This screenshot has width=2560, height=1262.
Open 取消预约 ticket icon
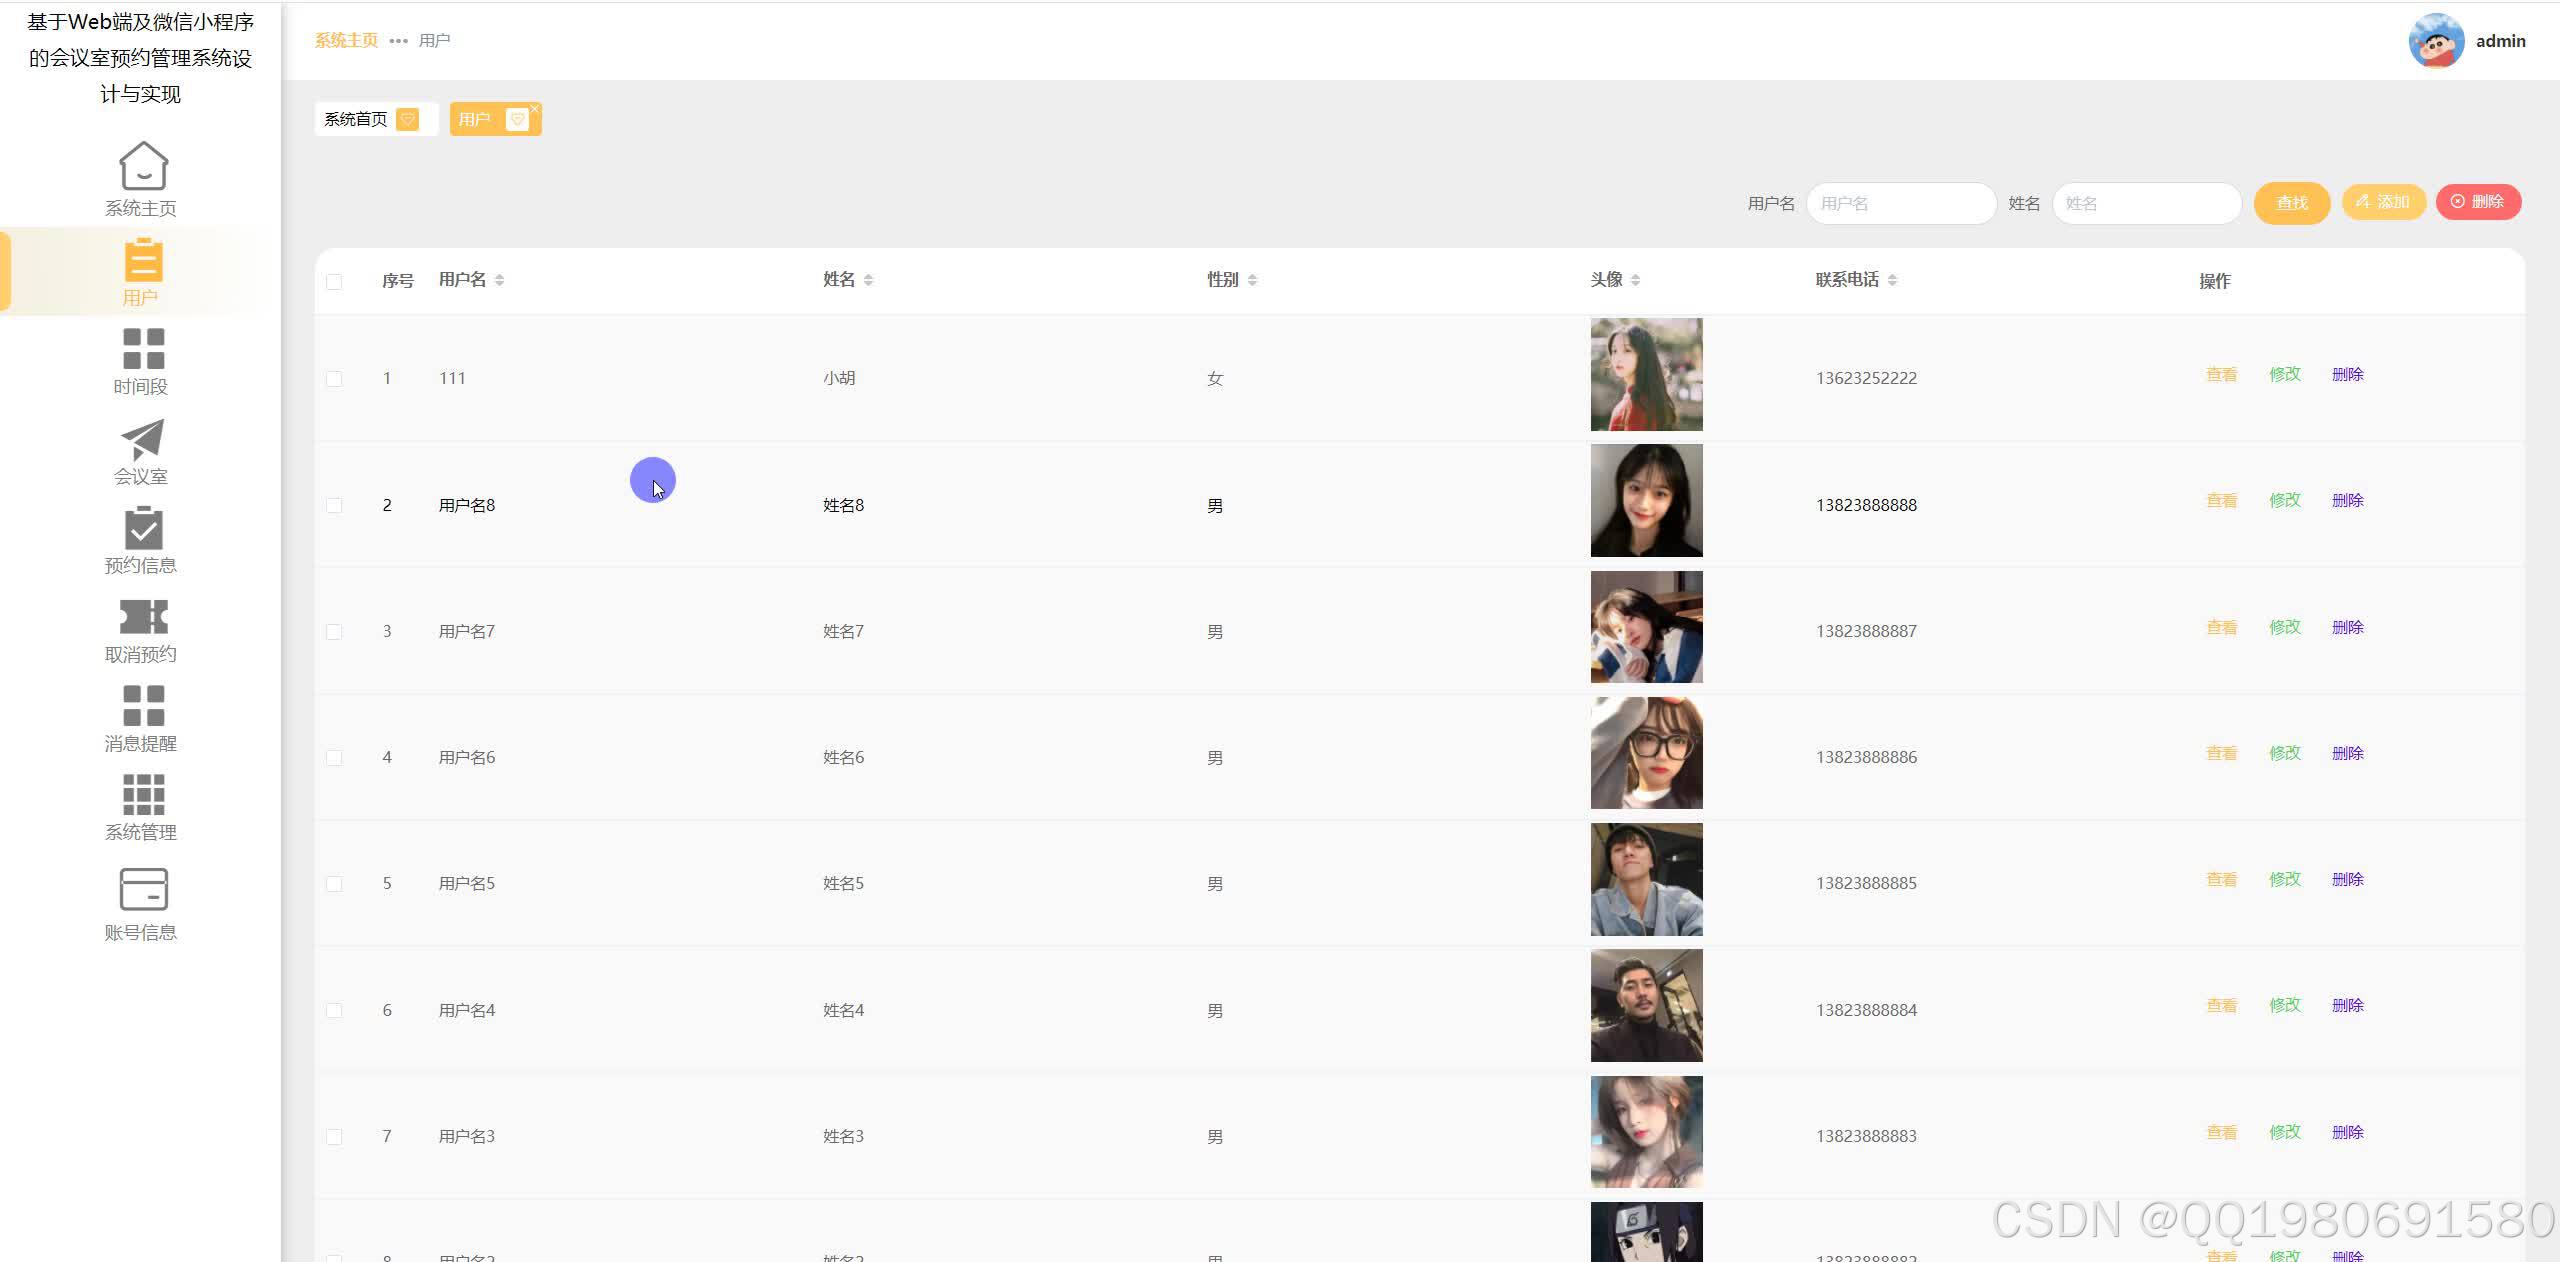click(143, 617)
